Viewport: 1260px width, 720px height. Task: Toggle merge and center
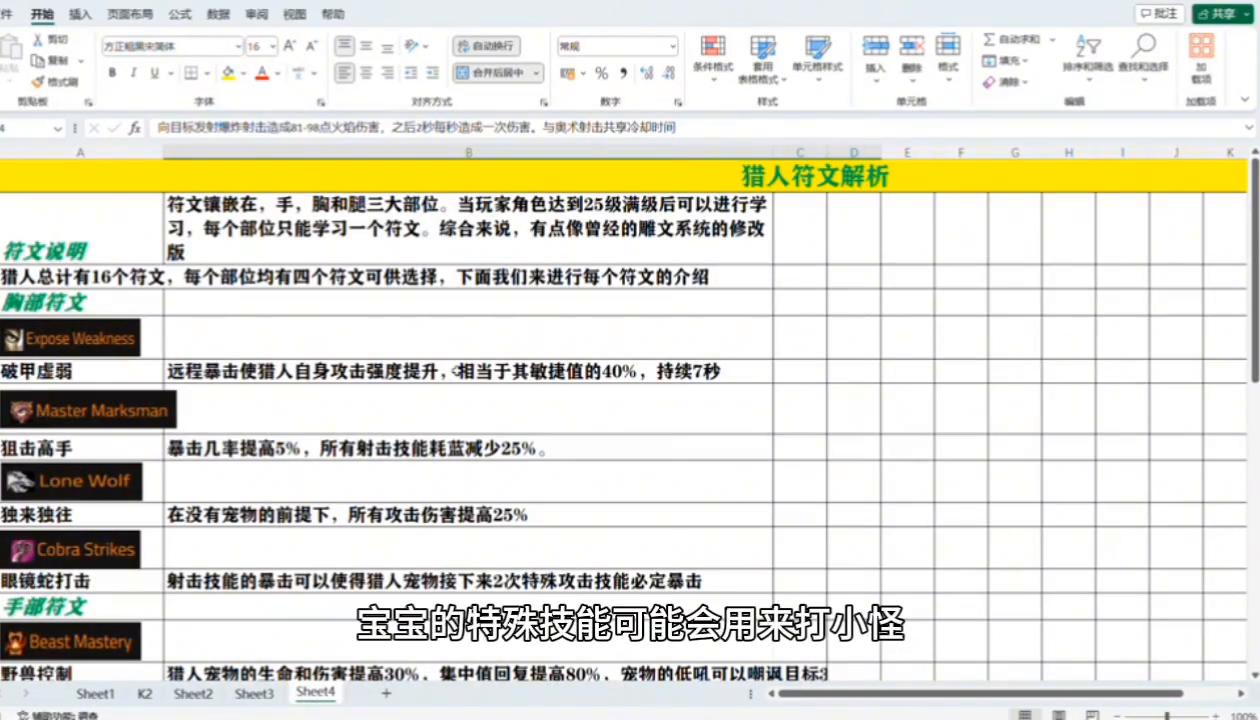[x=490, y=73]
